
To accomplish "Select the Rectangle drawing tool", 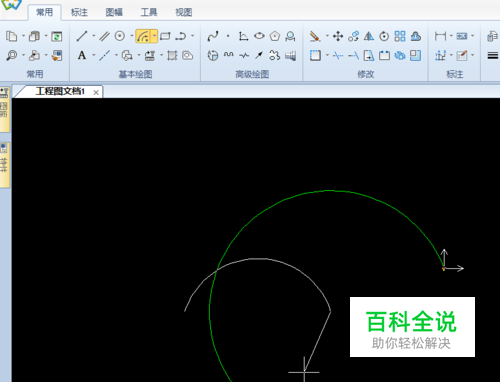I will [165, 36].
